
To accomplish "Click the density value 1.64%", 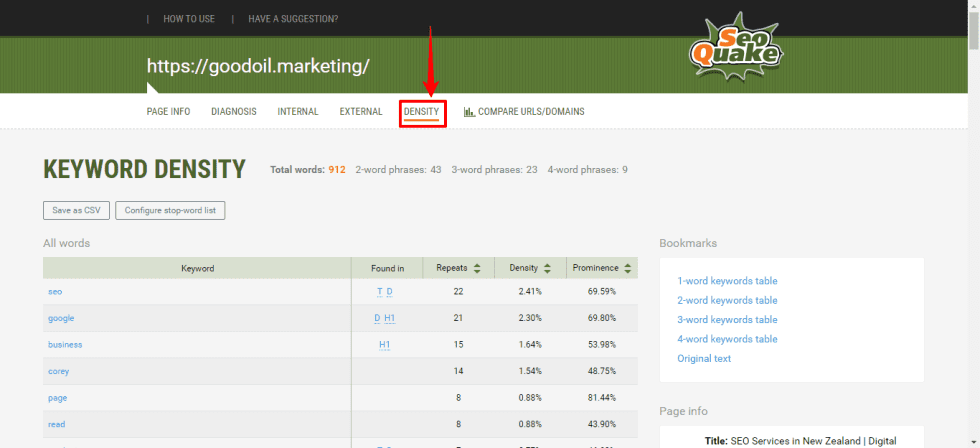I will pos(530,344).
